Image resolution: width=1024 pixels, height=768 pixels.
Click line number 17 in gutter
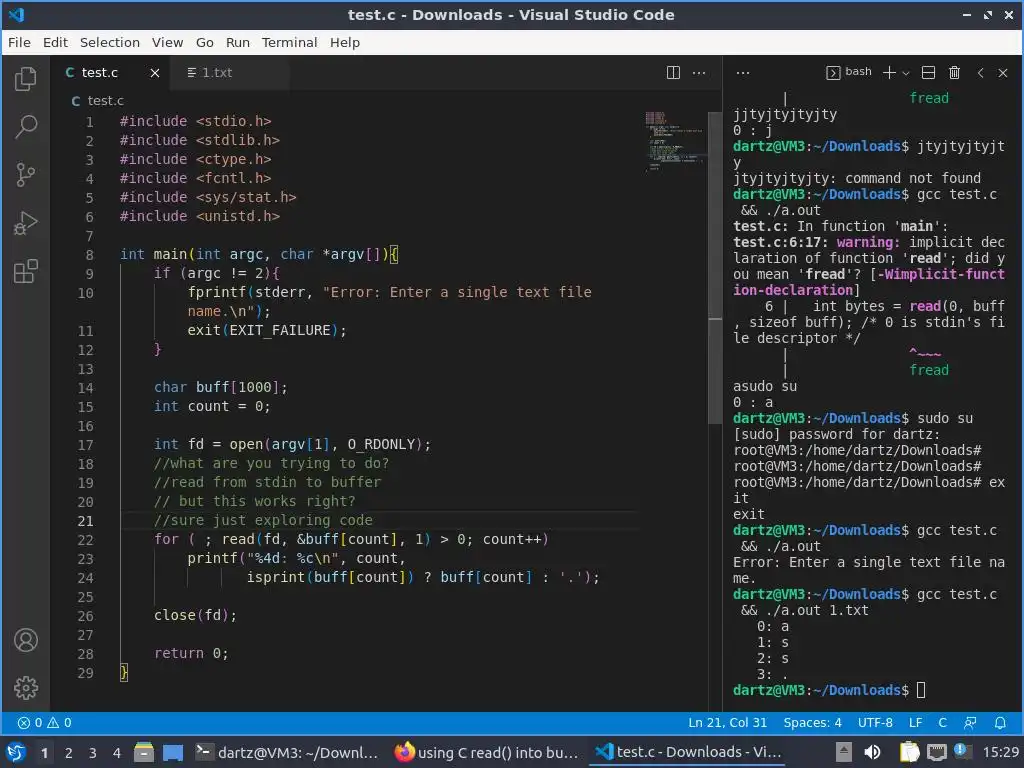86,445
